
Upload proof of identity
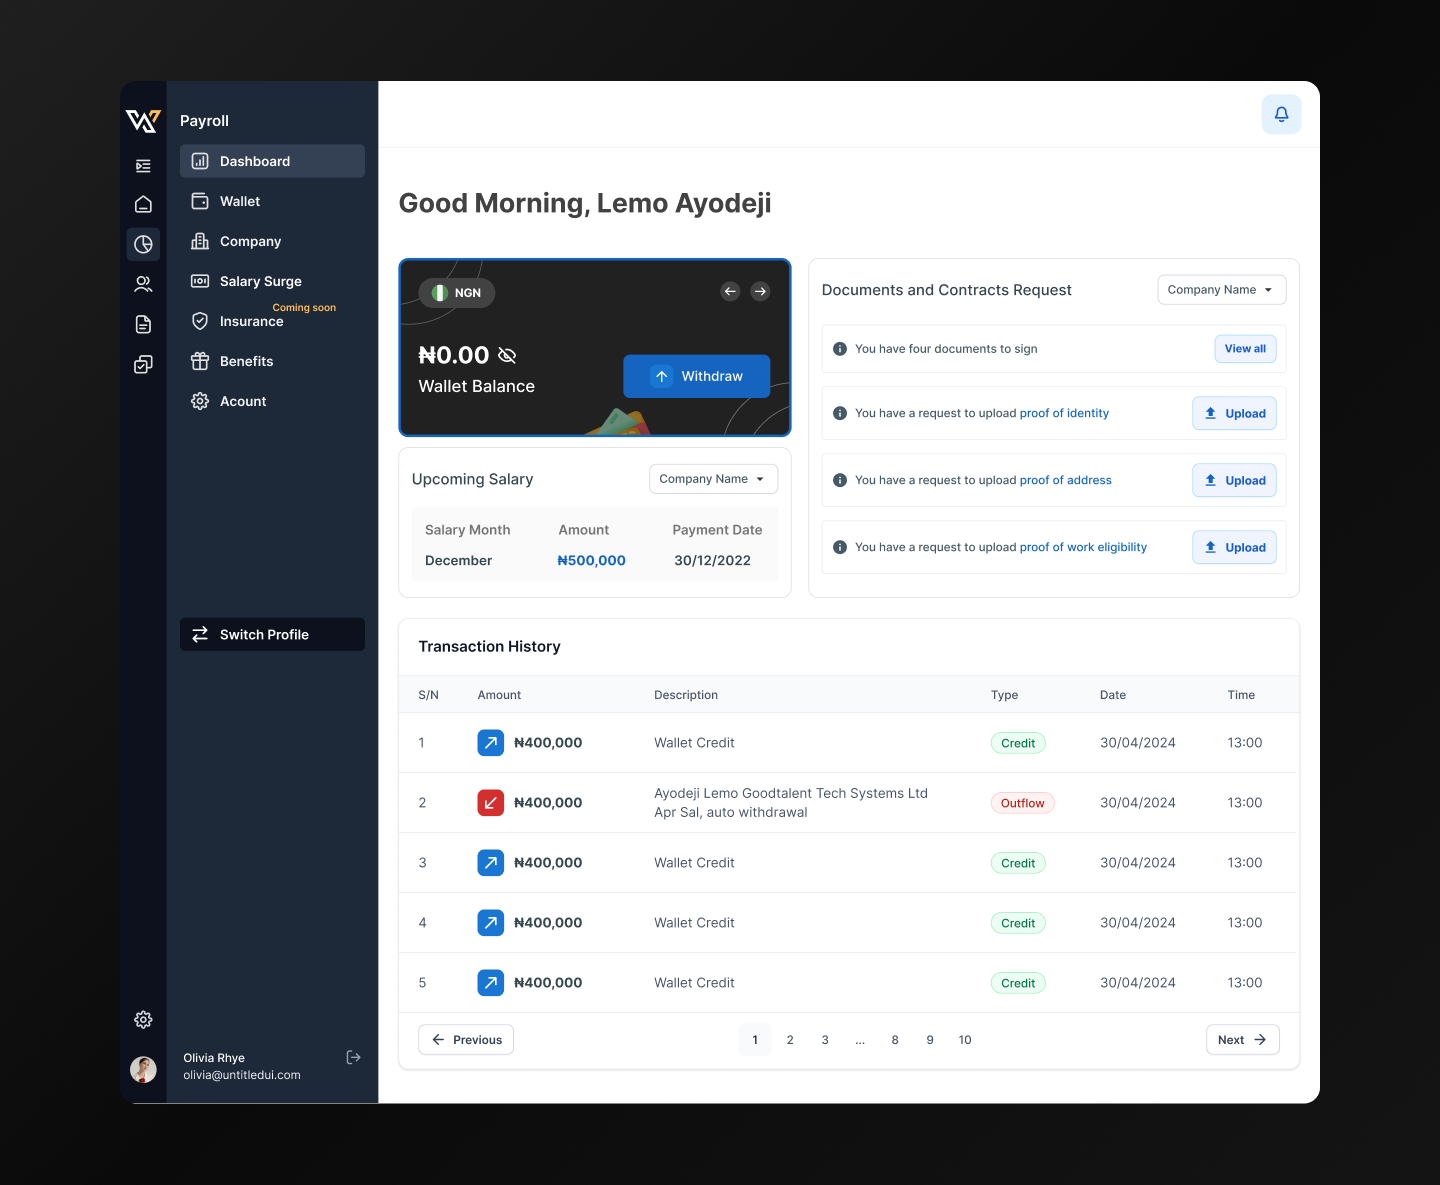[1234, 413]
